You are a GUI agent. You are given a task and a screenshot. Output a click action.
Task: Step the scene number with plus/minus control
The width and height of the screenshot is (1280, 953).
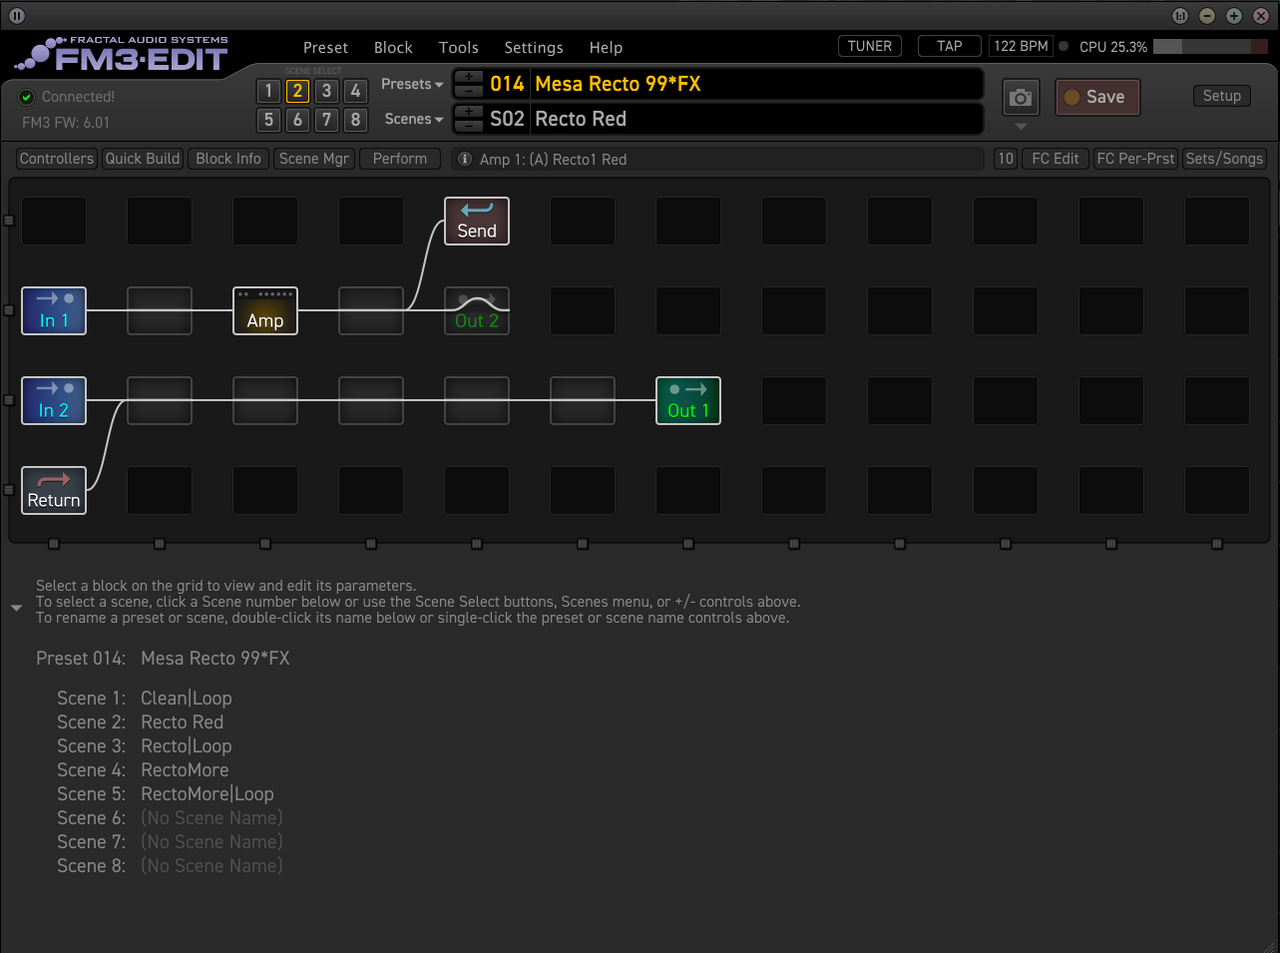[x=468, y=119]
